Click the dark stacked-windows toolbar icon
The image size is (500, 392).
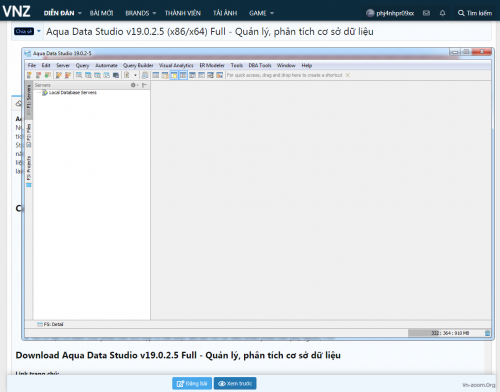[x=116, y=75]
